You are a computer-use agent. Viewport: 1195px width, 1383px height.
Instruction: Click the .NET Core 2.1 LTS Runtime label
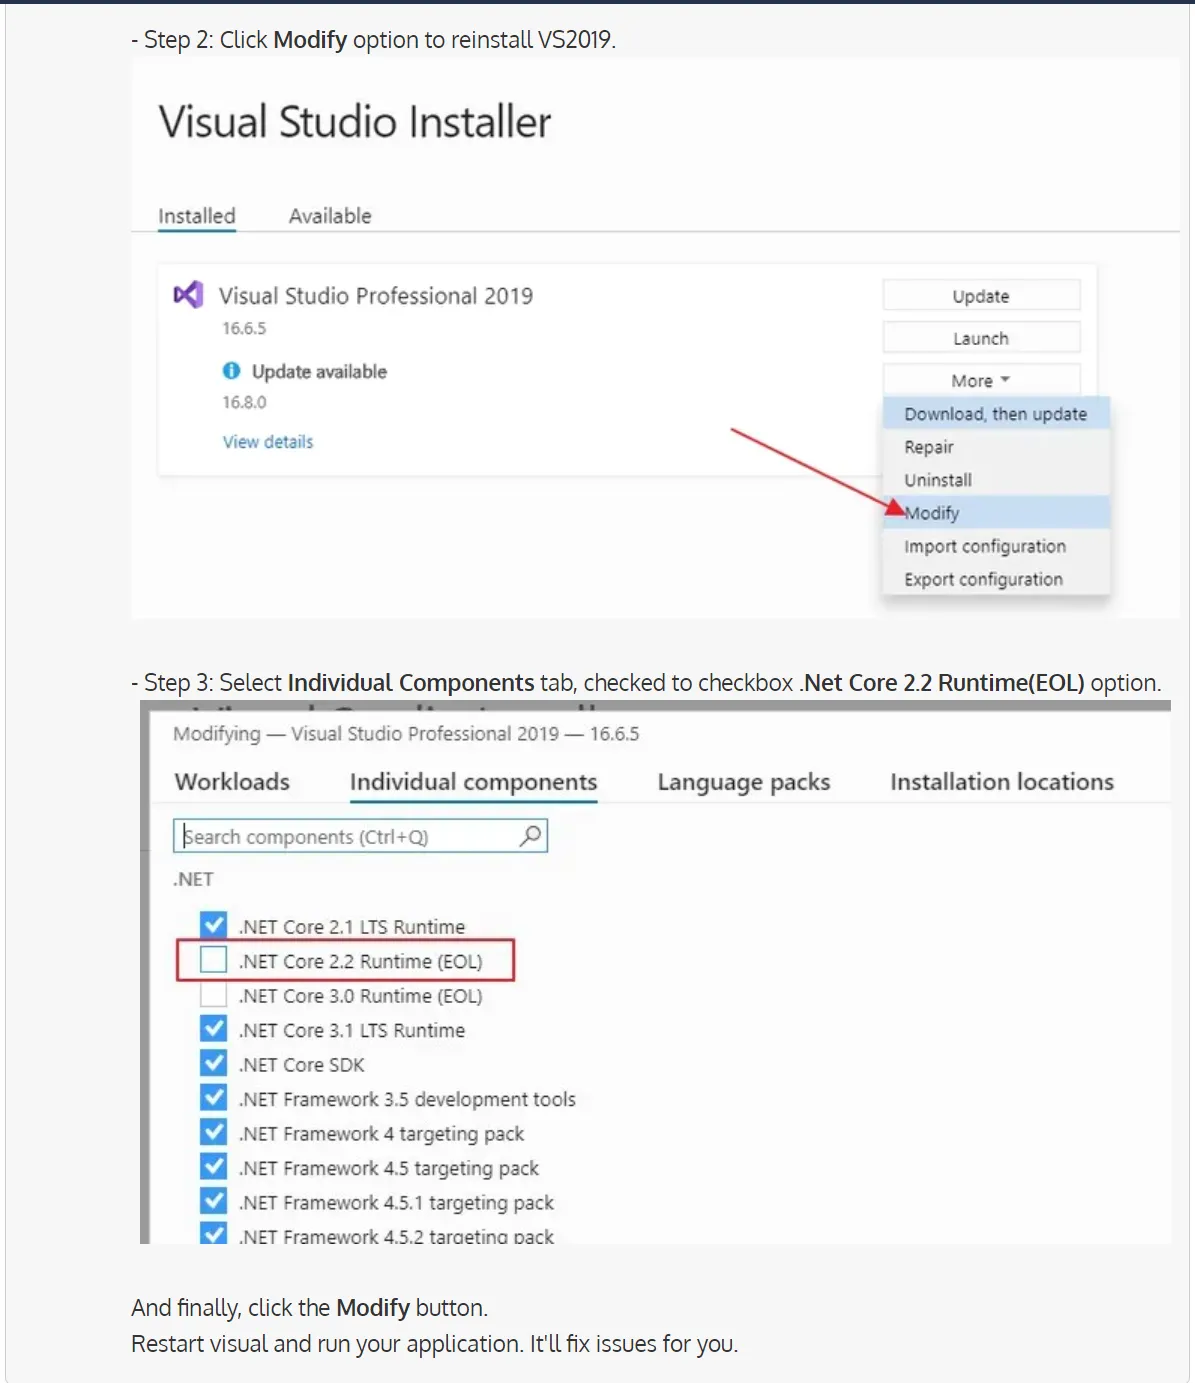[352, 927]
